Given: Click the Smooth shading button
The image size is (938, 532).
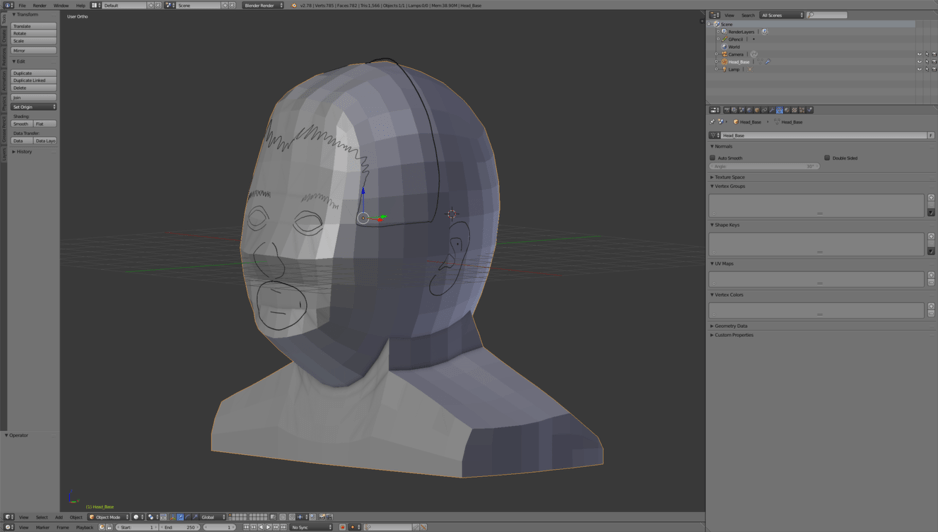Looking at the screenshot, I should pos(21,124).
